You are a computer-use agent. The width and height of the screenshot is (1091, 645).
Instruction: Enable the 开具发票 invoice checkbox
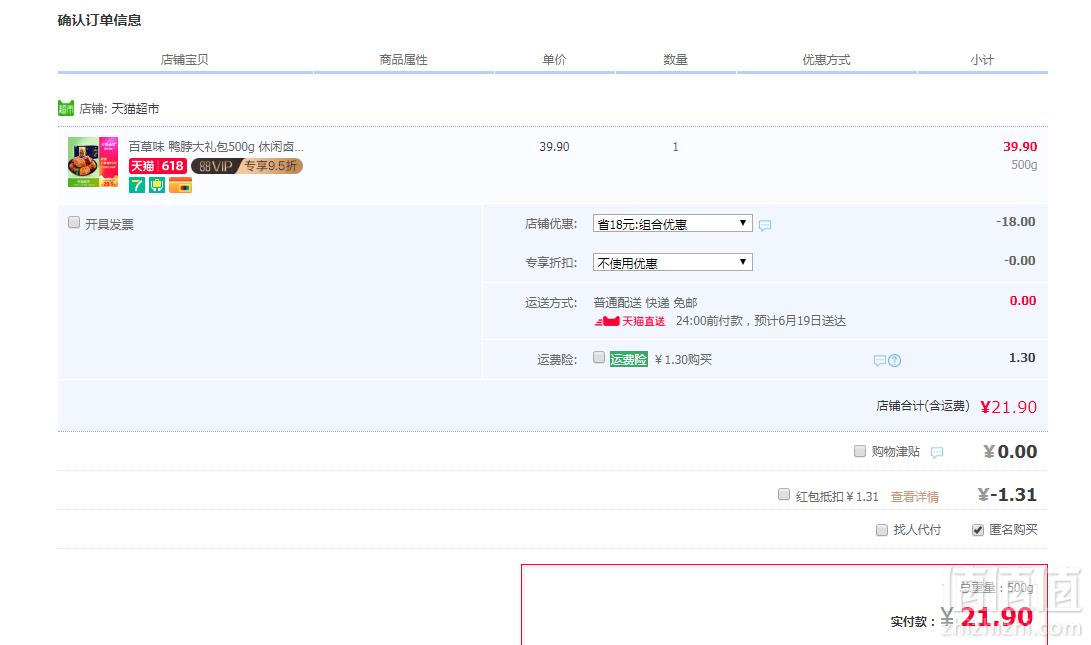(x=74, y=223)
